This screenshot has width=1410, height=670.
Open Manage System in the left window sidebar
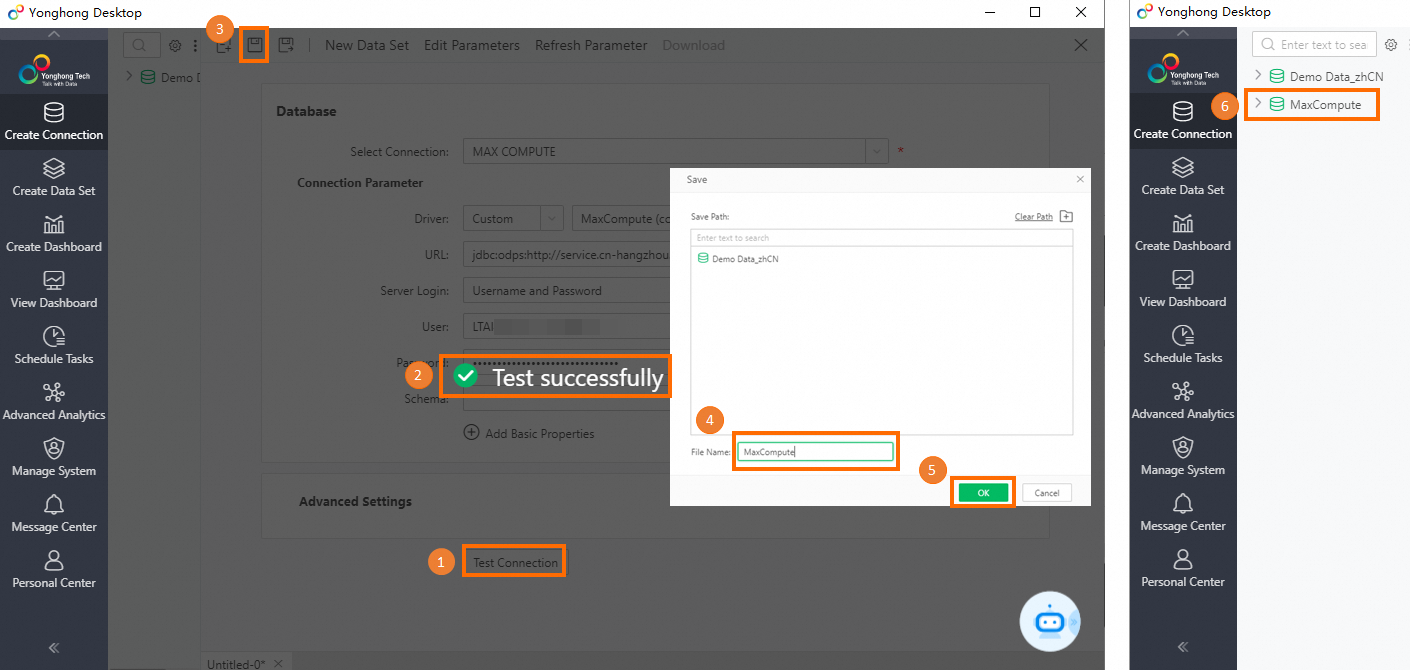pos(54,458)
